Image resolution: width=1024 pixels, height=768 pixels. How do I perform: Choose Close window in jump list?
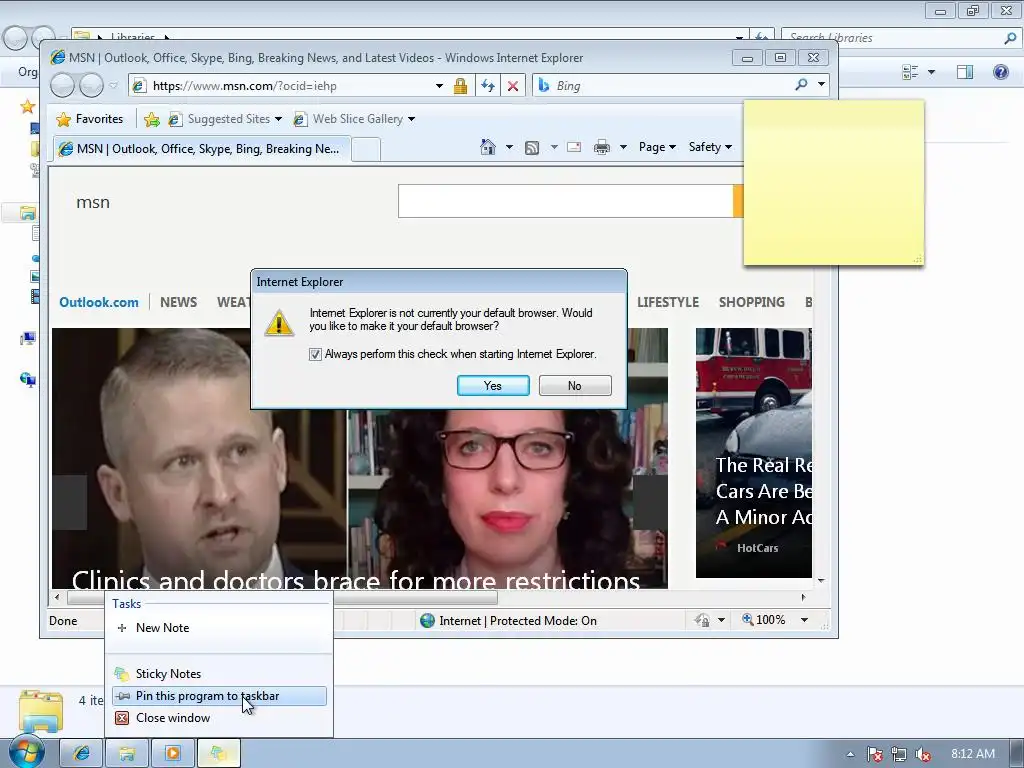coord(219,718)
